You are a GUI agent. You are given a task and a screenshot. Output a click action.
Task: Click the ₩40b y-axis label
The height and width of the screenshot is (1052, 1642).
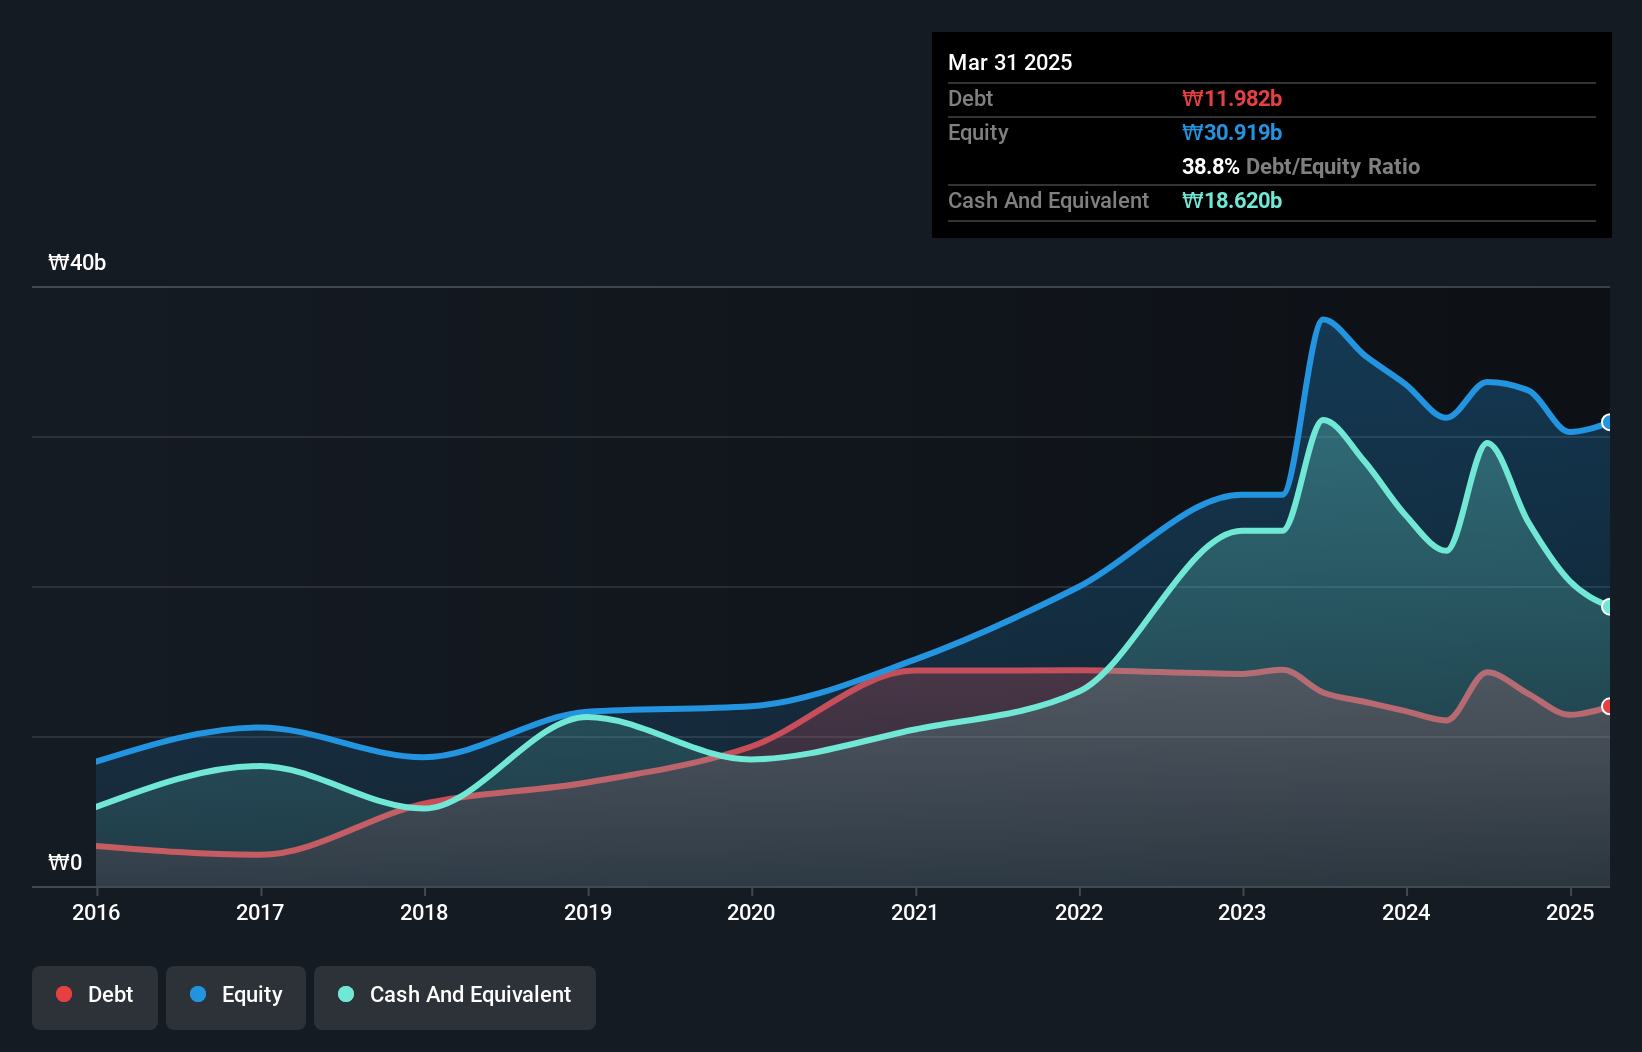pyautogui.click(x=77, y=263)
